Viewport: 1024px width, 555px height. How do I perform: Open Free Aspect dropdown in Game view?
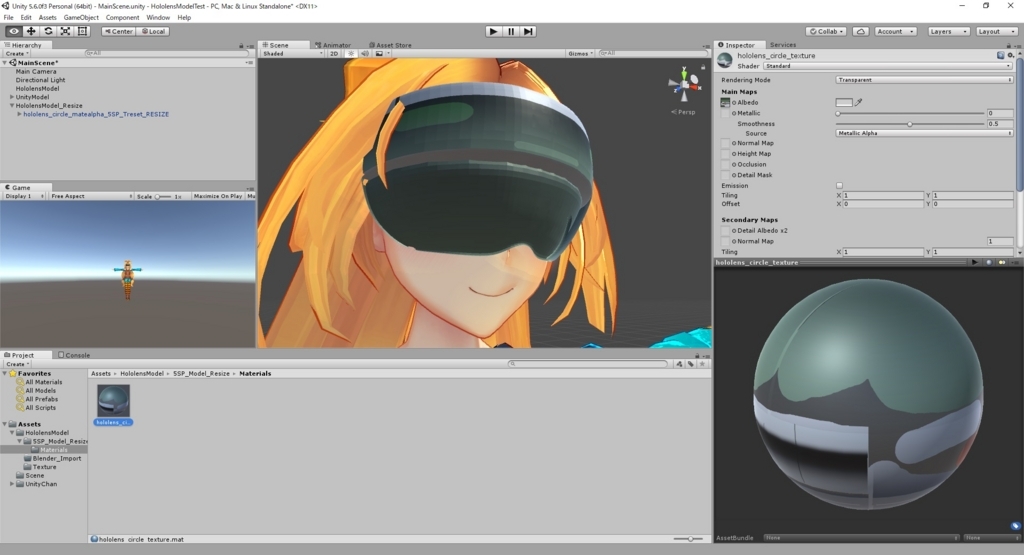(91, 196)
